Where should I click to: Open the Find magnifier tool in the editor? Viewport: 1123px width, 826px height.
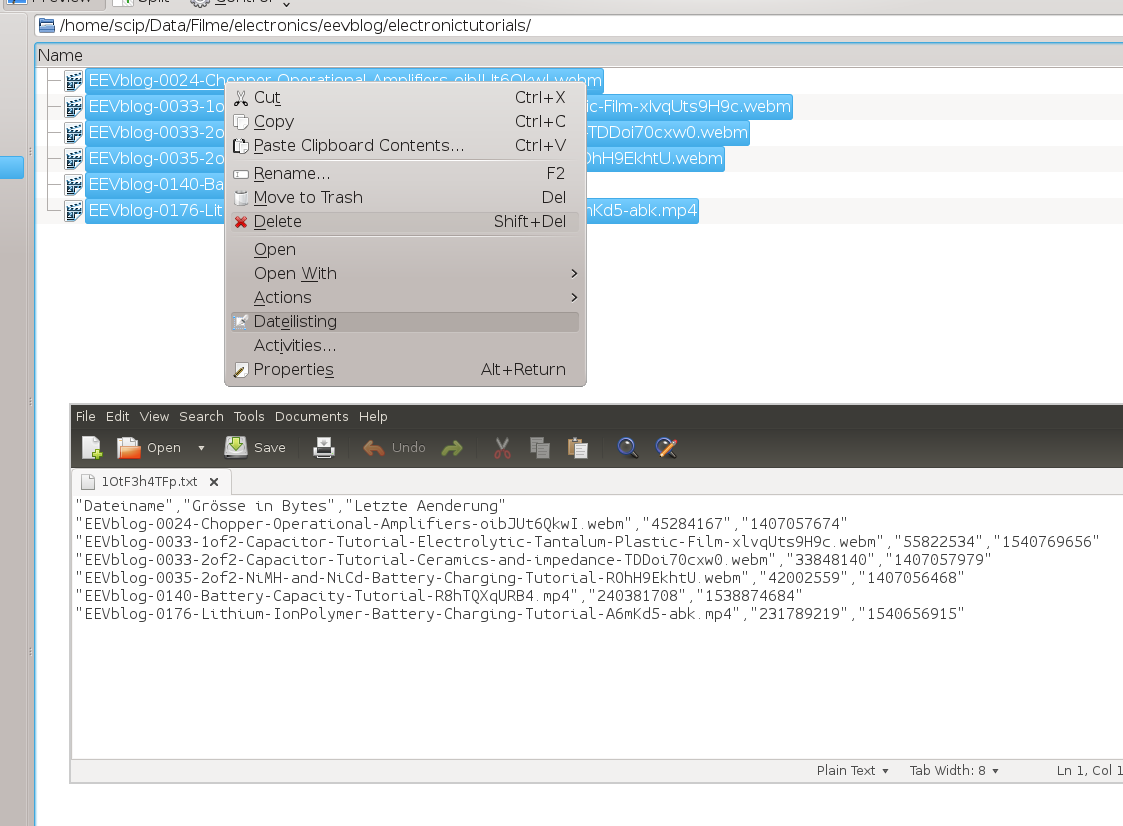pyautogui.click(x=627, y=448)
